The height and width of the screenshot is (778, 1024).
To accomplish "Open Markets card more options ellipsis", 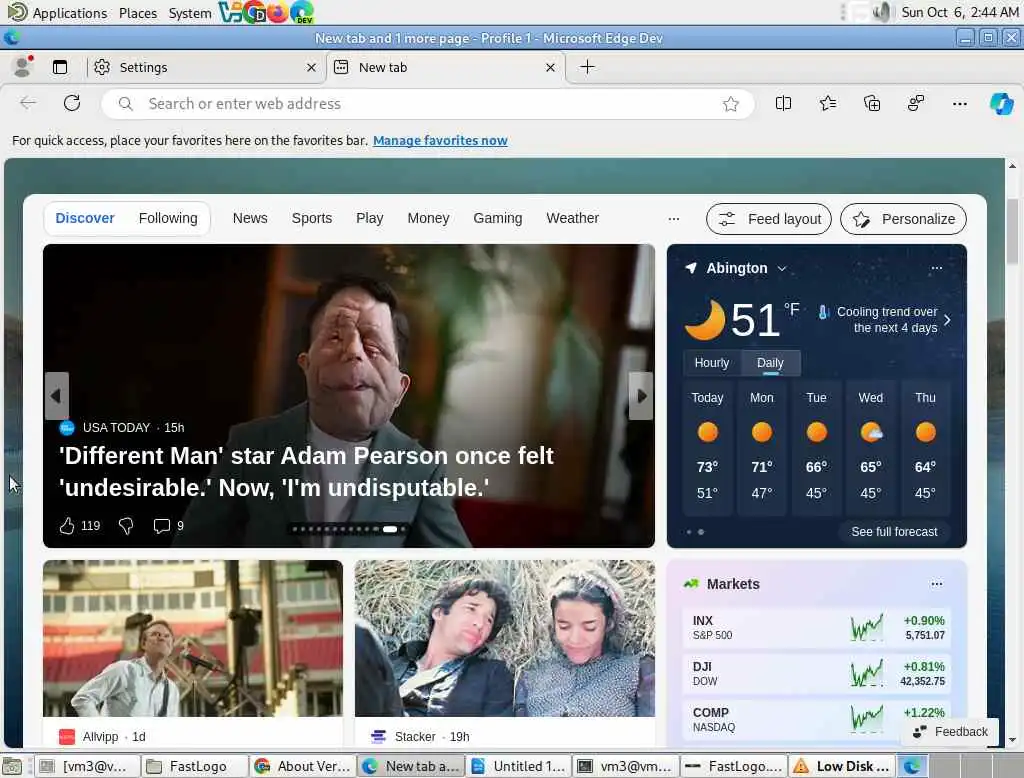I will pyautogui.click(x=936, y=584).
